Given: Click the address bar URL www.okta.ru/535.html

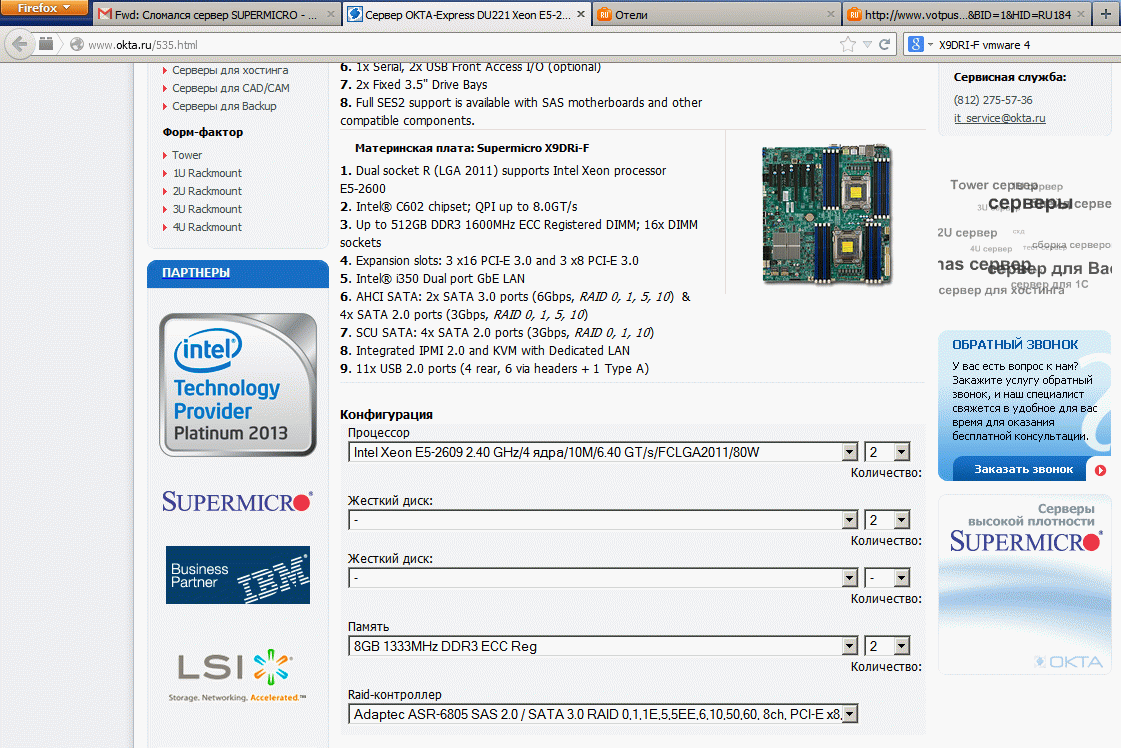Looking at the screenshot, I should pos(142,45).
